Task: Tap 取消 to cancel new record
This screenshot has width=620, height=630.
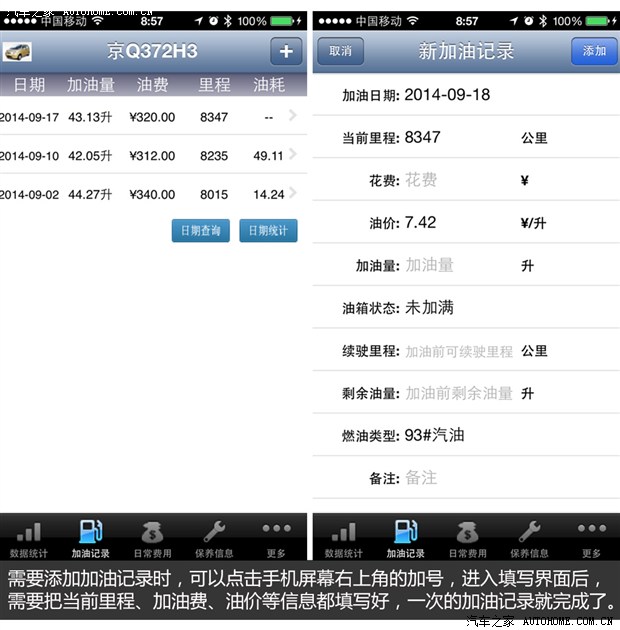Action: (x=340, y=51)
